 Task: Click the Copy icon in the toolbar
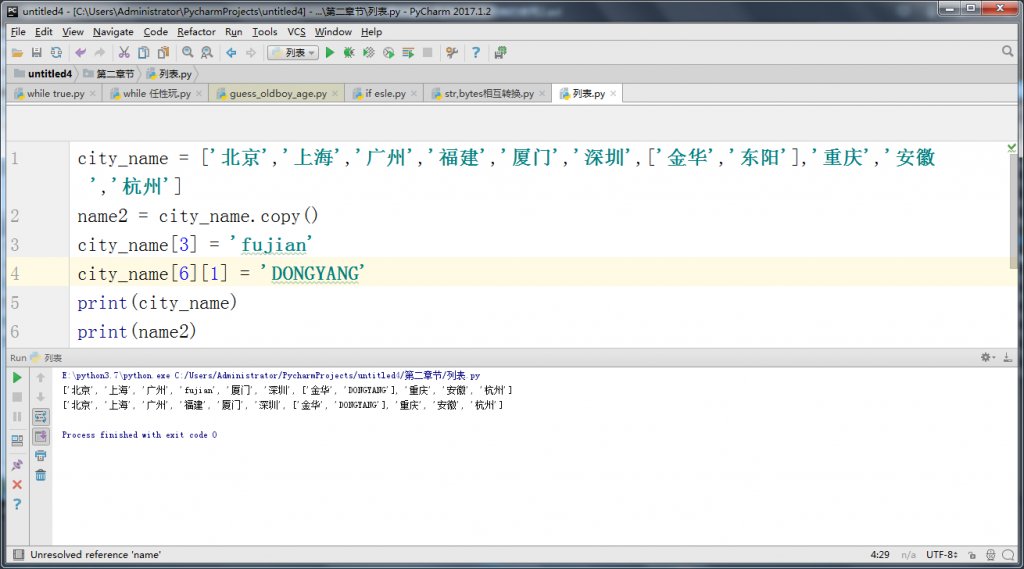coord(144,53)
